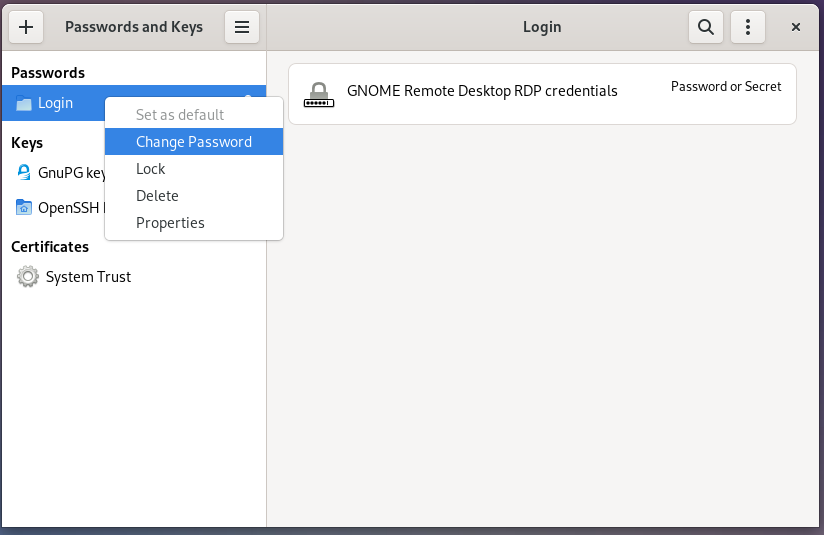The height and width of the screenshot is (535, 824).
Task: Choose Change Password from context menu
Action: [x=194, y=142]
